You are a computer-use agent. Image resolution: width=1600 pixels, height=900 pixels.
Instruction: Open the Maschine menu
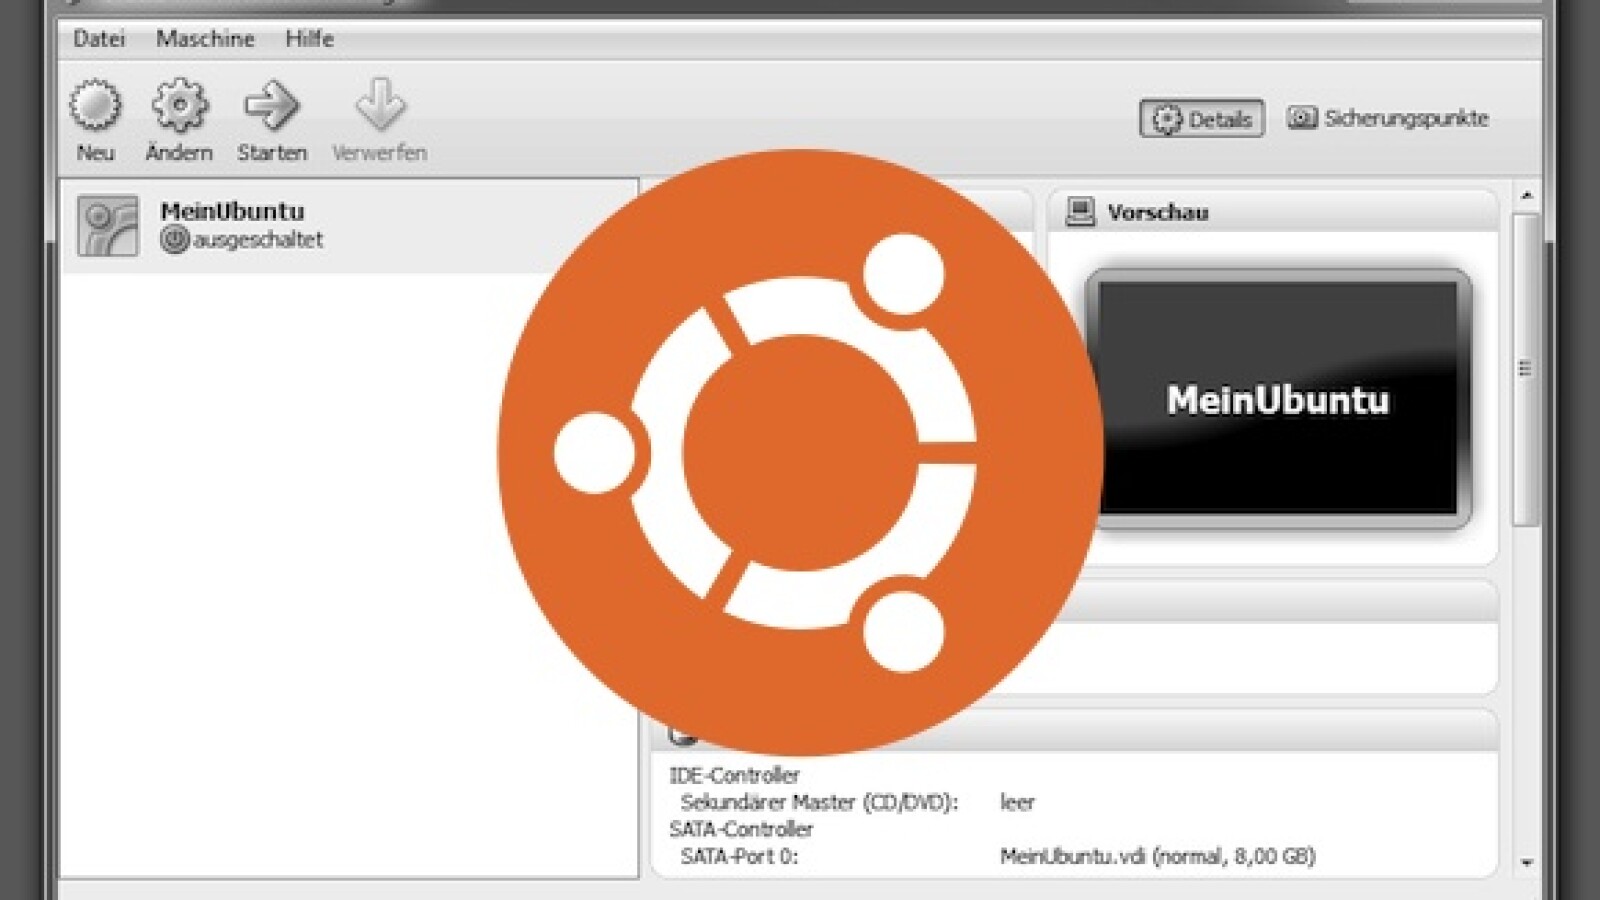coord(205,39)
